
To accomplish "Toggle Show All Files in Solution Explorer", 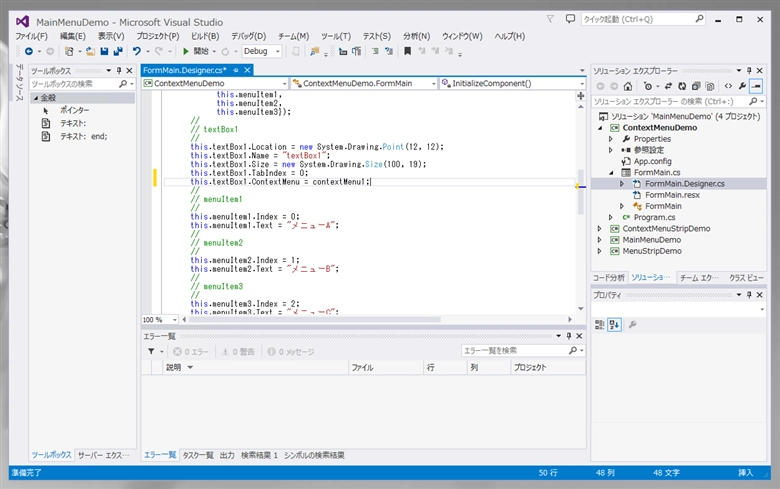I will point(710,86).
